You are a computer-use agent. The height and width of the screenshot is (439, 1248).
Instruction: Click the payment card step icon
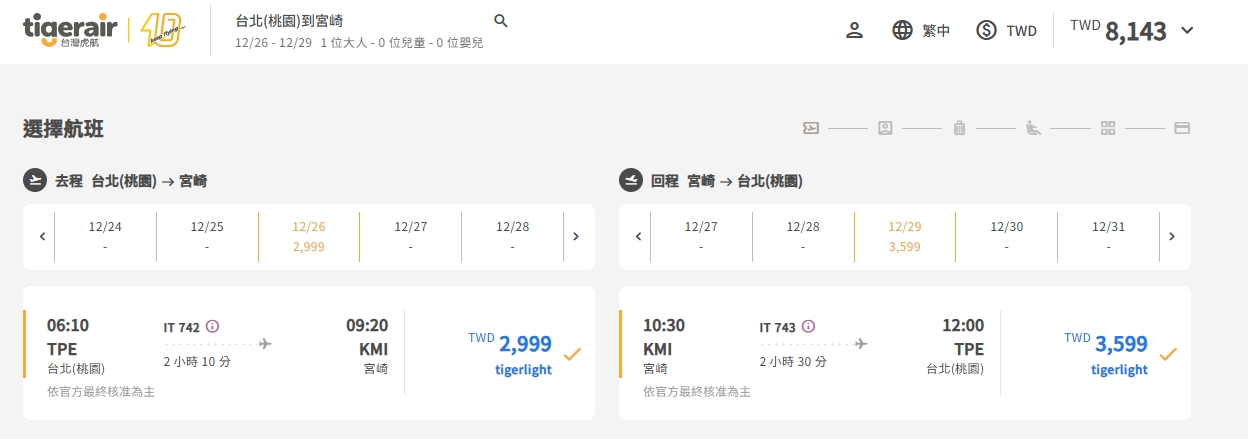(1181, 128)
